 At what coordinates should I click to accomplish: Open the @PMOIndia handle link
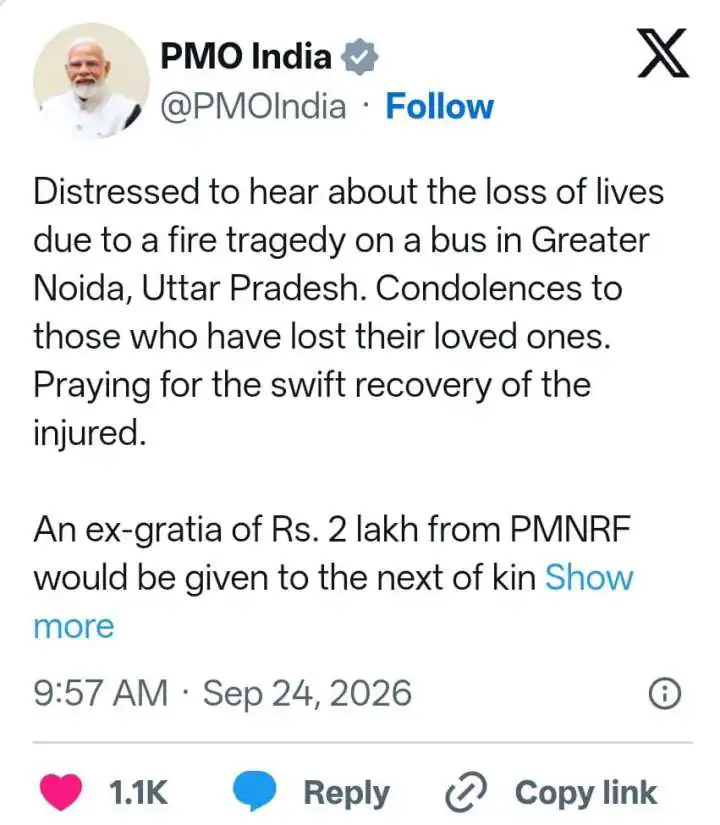pyautogui.click(x=253, y=107)
